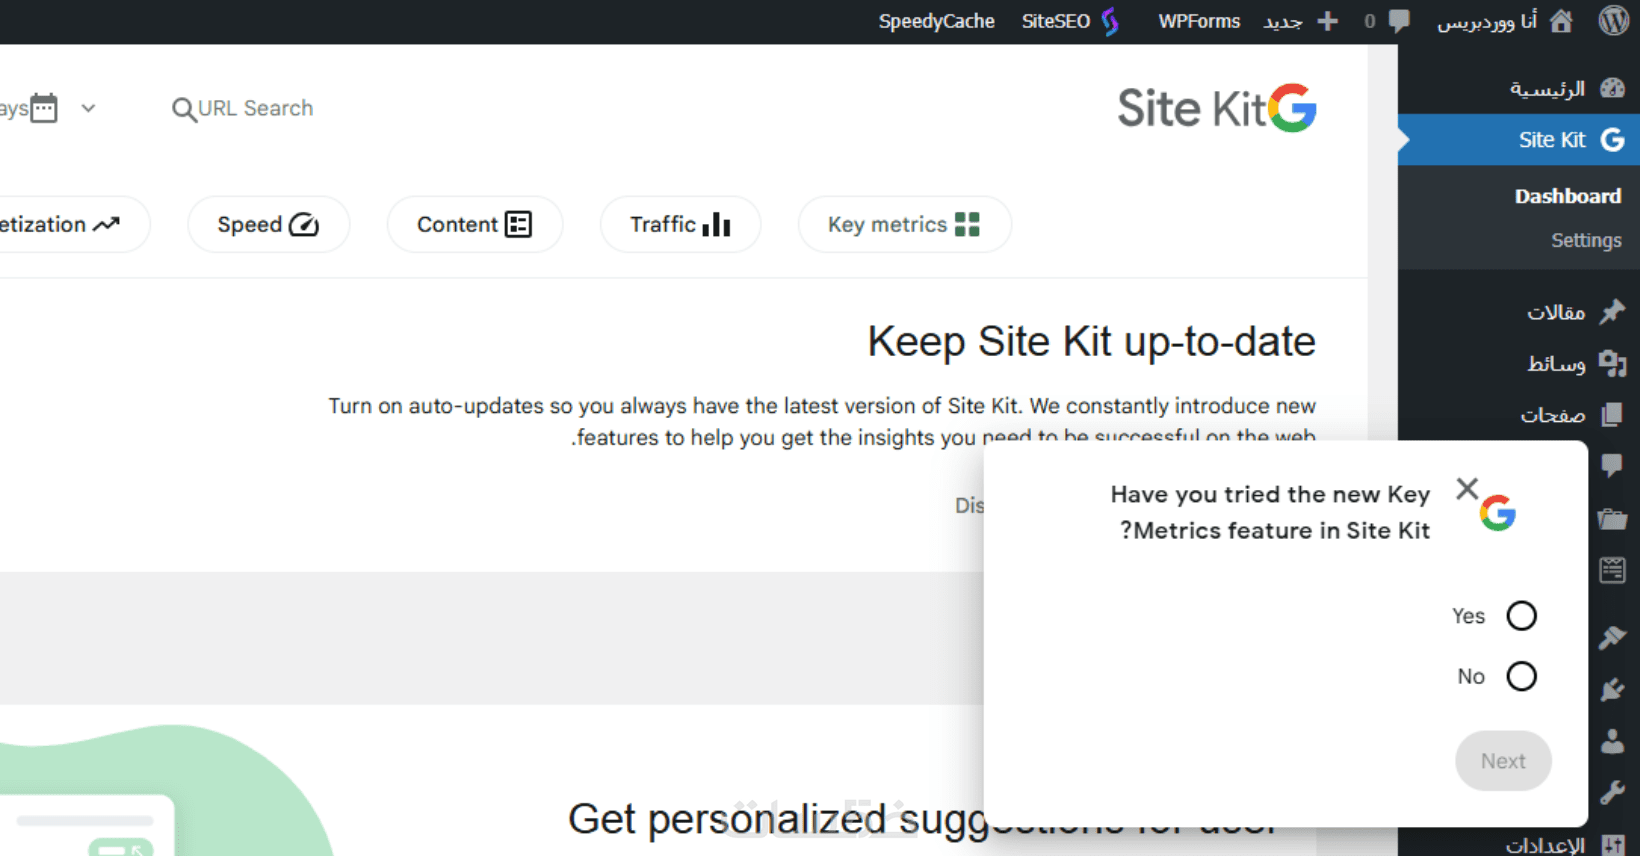Click the Key metrics grid icon
1640x856 pixels.
(x=967, y=224)
